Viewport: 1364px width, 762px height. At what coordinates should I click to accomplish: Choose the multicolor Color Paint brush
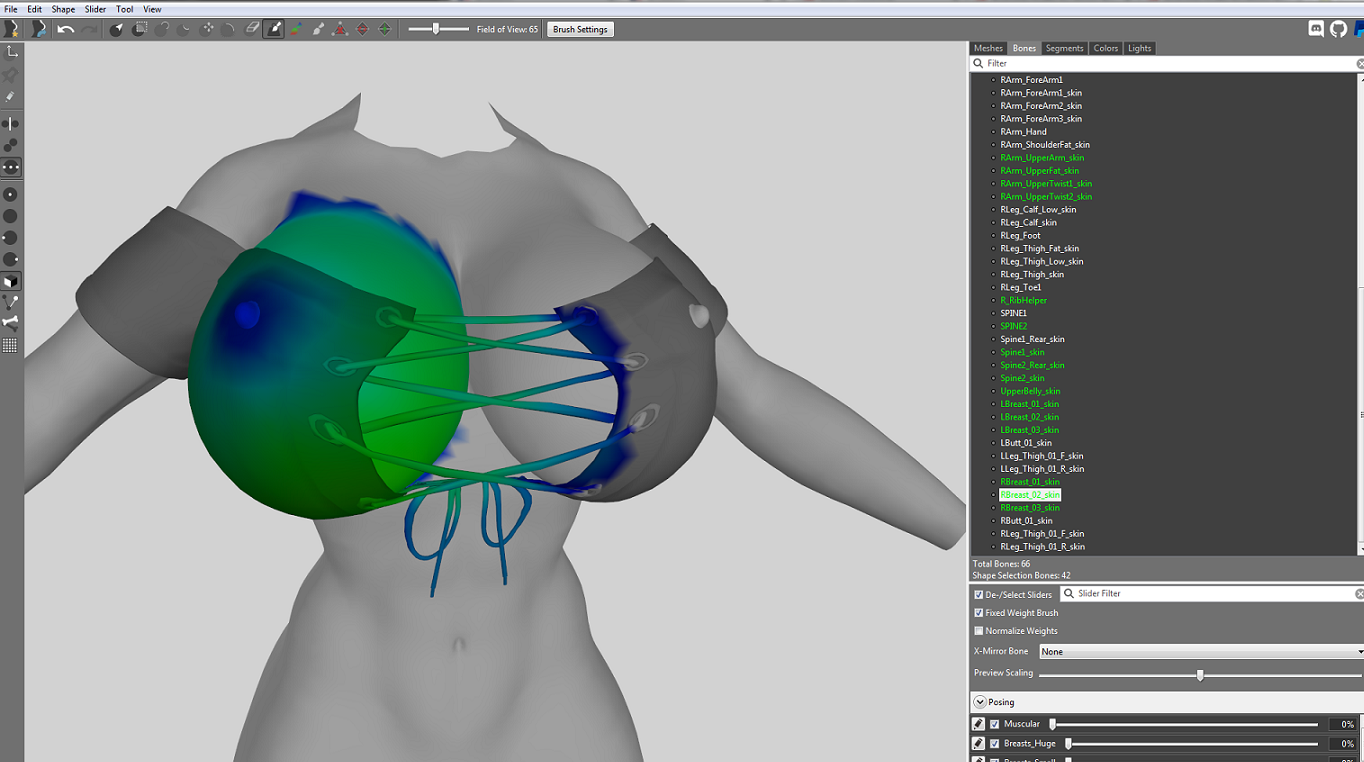point(296,29)
